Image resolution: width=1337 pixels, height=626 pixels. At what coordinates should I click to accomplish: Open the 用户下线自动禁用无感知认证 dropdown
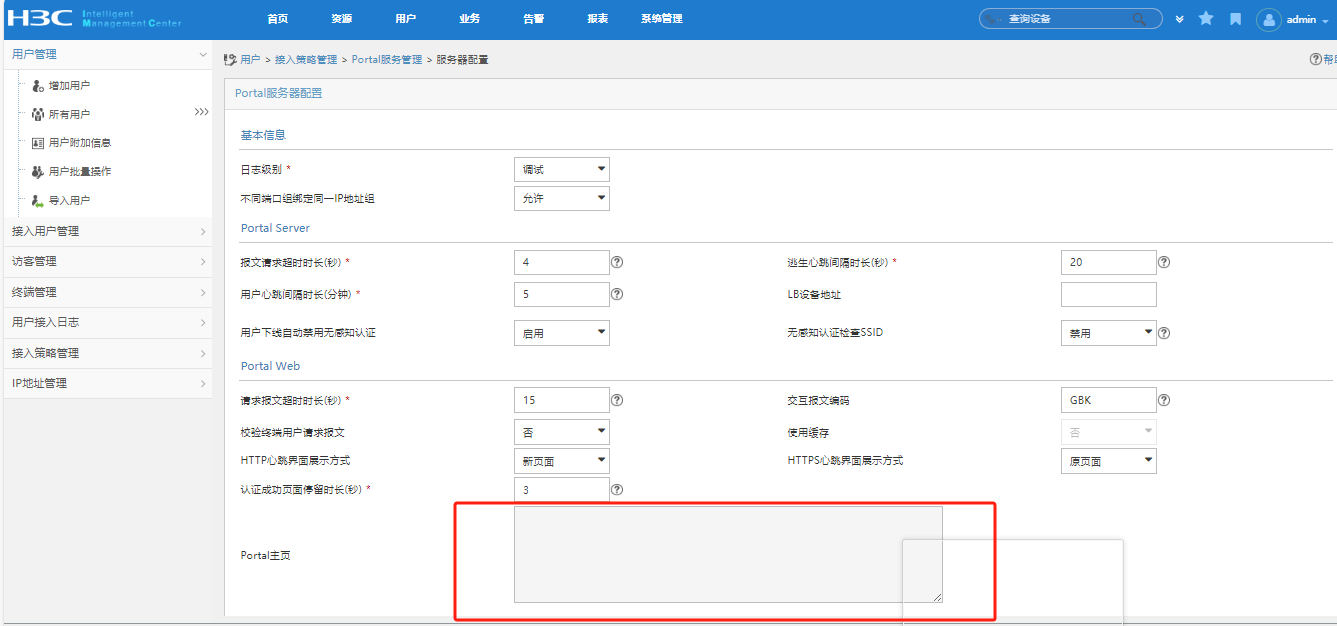point(562,333)
